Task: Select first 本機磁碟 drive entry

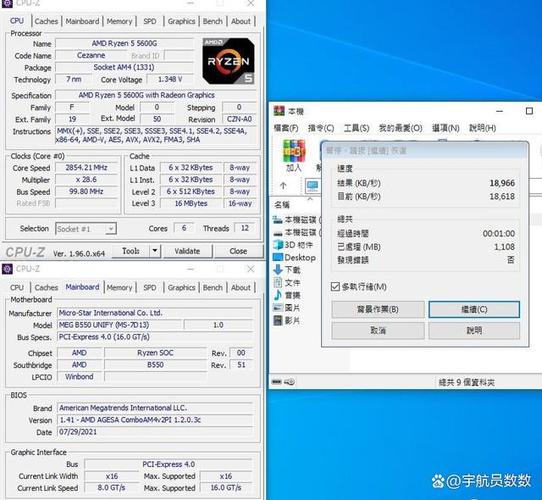Action: point(297,220)
